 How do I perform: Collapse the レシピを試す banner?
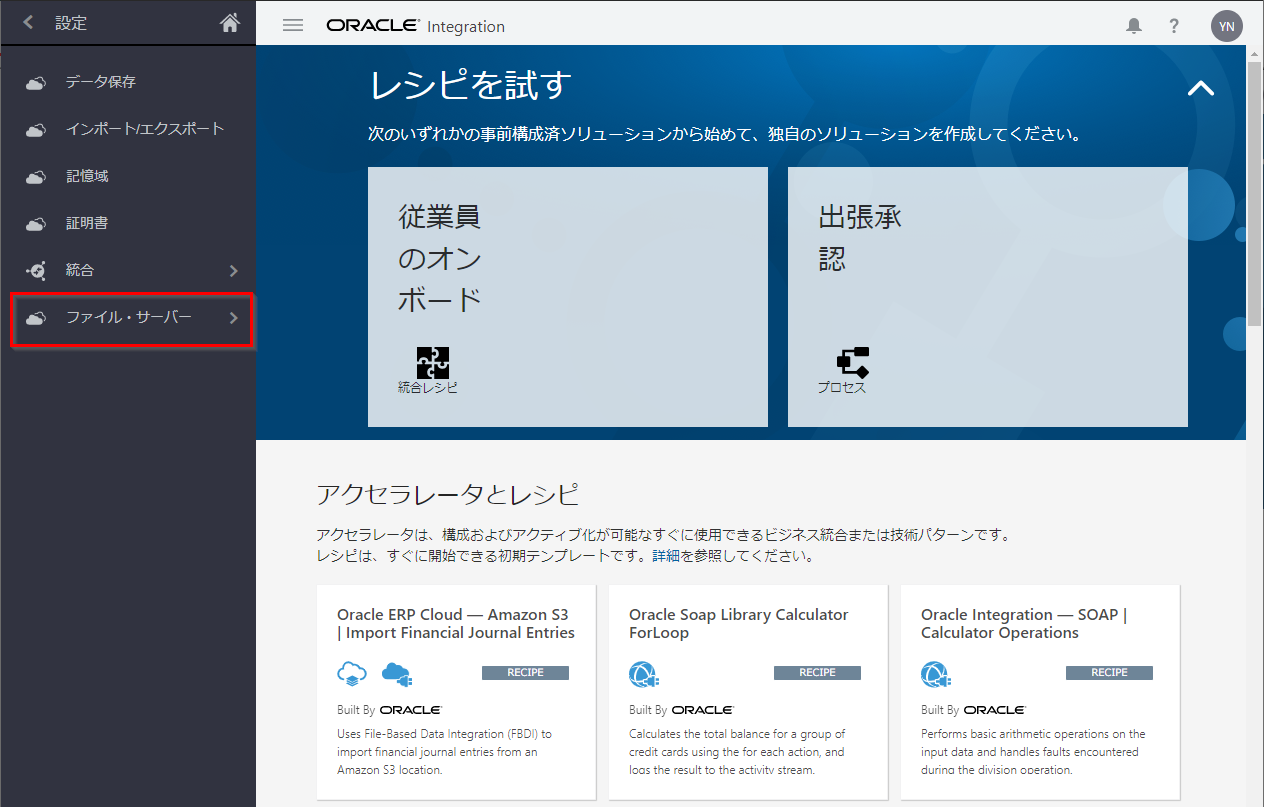1200,88
